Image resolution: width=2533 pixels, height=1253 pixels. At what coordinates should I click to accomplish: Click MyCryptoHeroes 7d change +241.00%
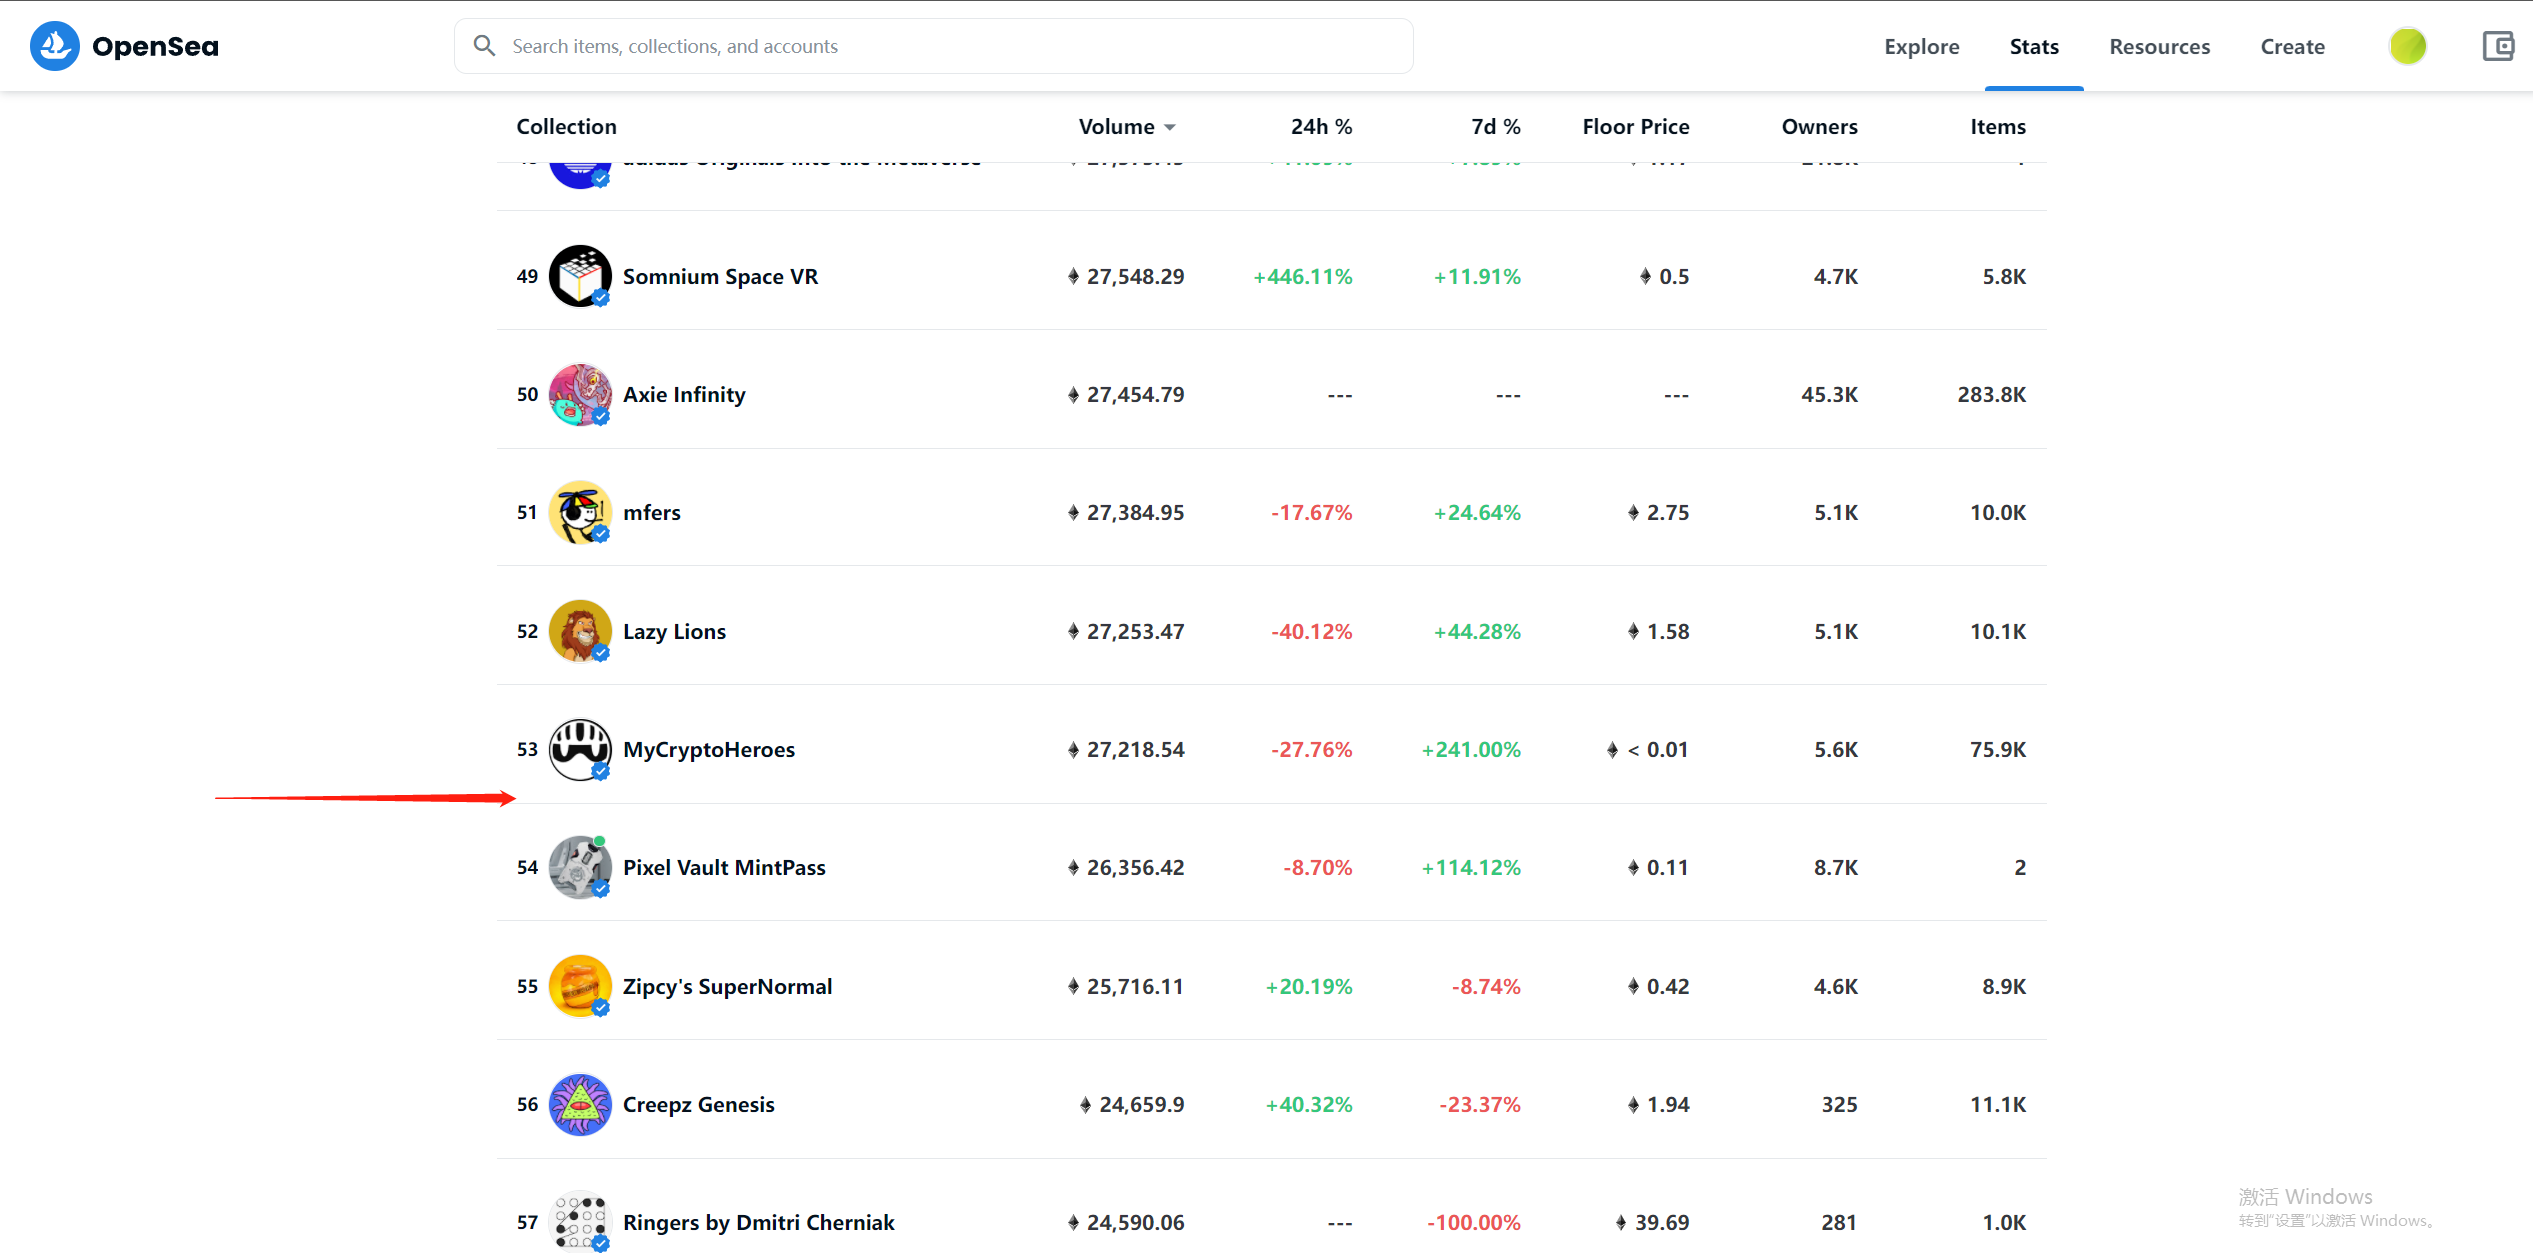[x=1471, y=749]
